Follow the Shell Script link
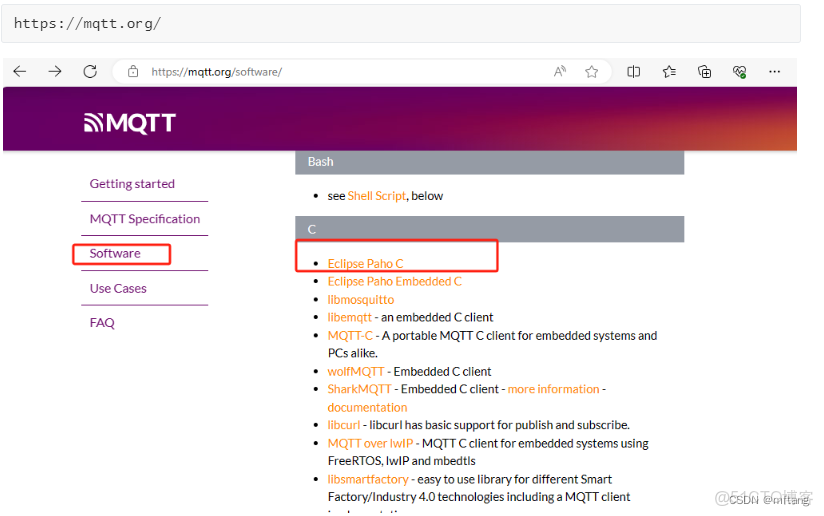This screenshot has height=516, width=824. pyautogui.click(x=377, y=196)
